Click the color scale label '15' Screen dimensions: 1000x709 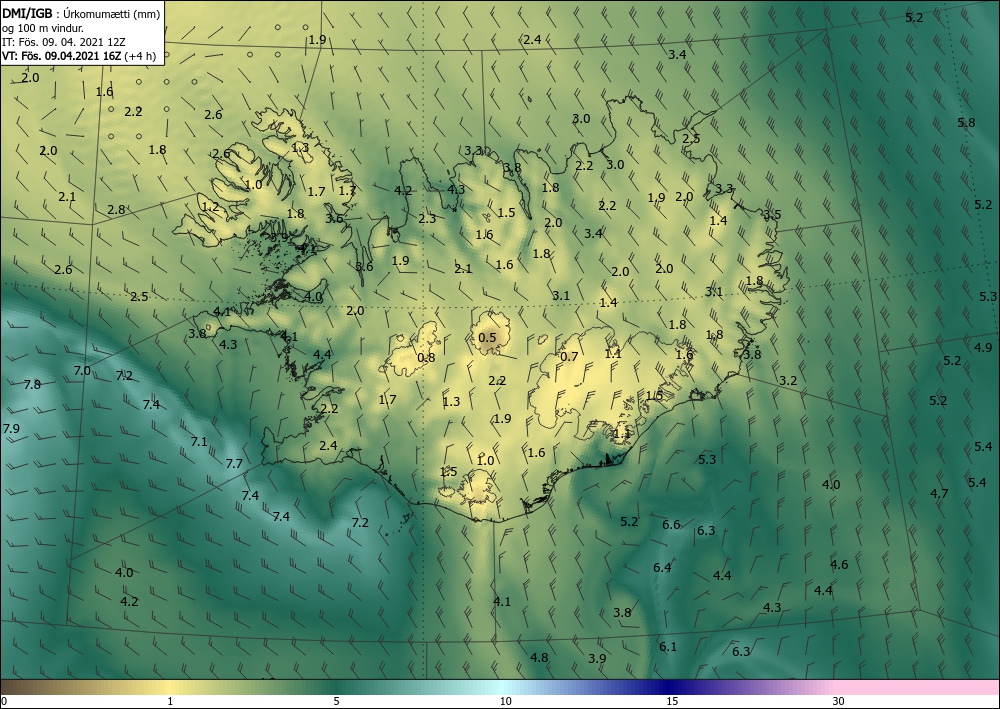point(672,701)
